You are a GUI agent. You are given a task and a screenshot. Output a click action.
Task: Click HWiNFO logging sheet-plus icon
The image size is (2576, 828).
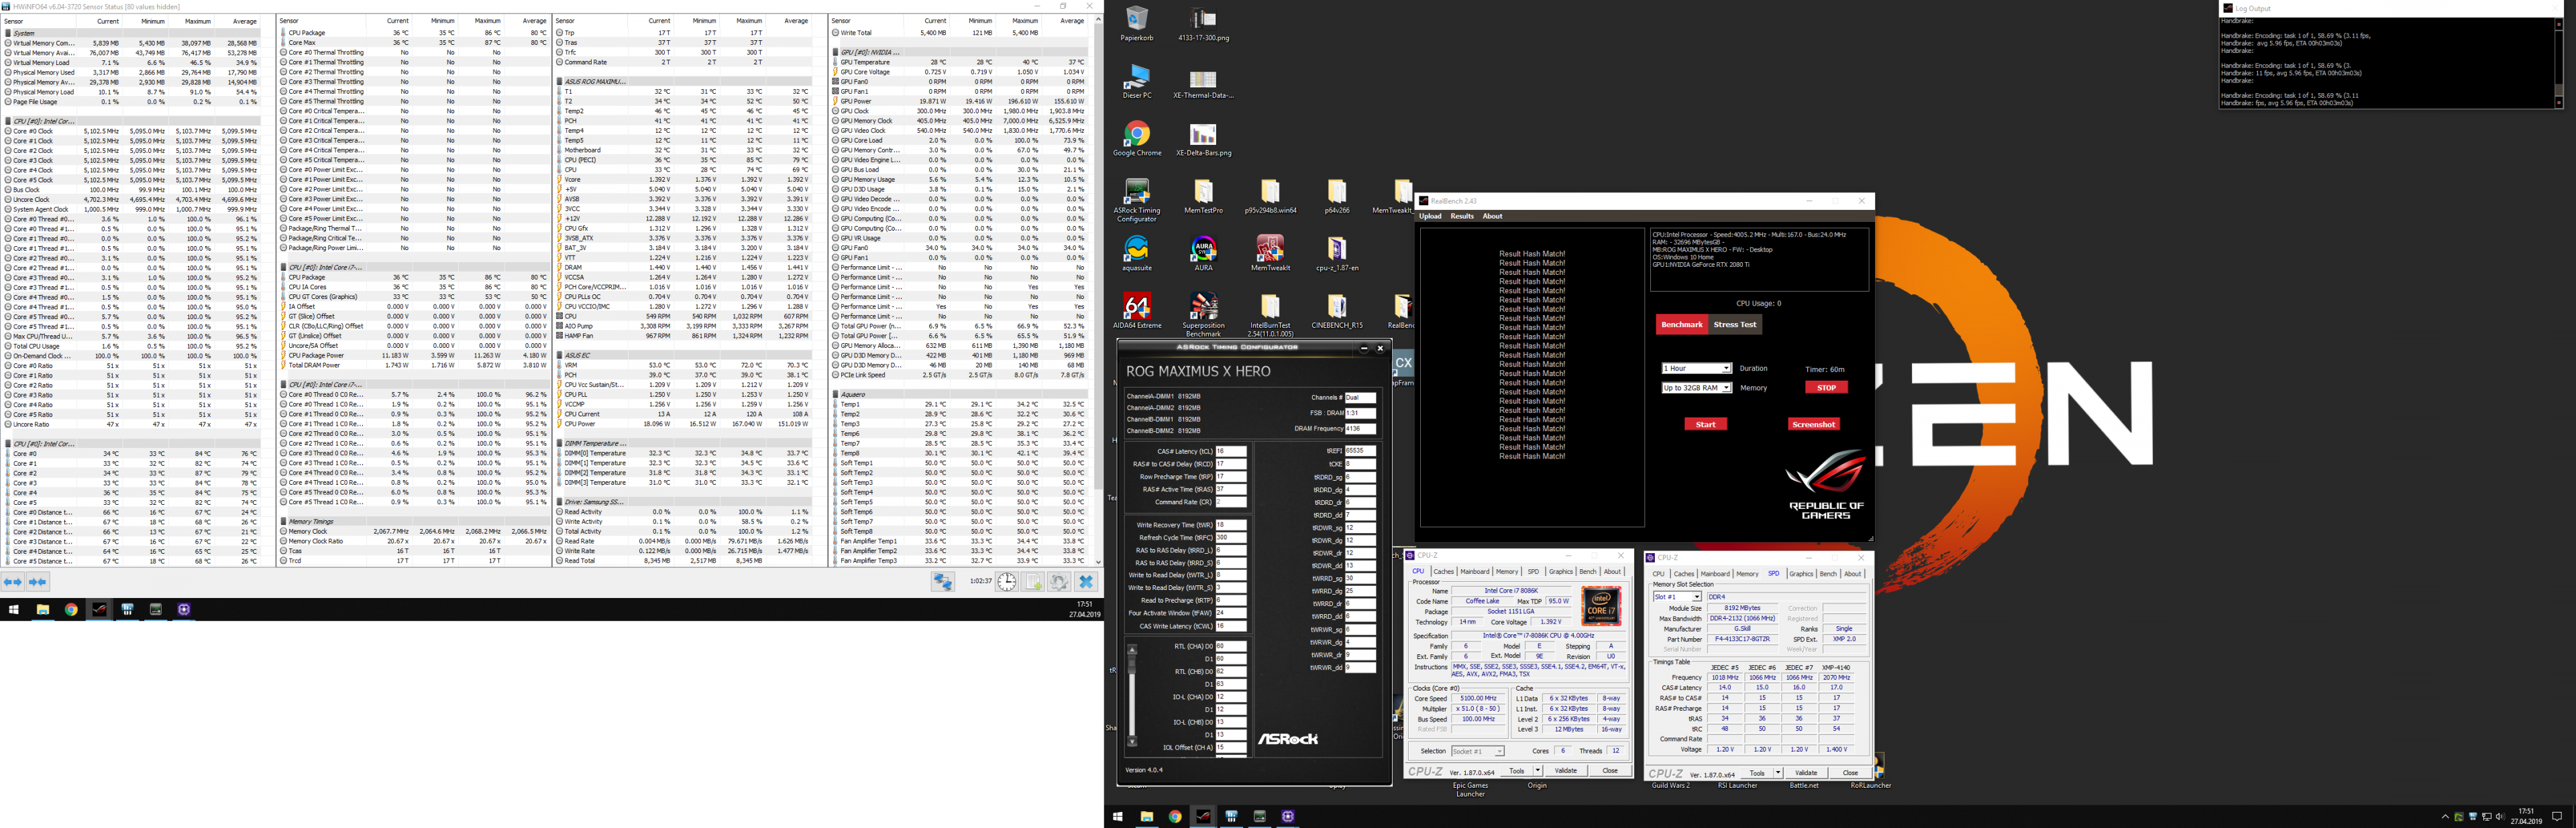point(1033,582)
